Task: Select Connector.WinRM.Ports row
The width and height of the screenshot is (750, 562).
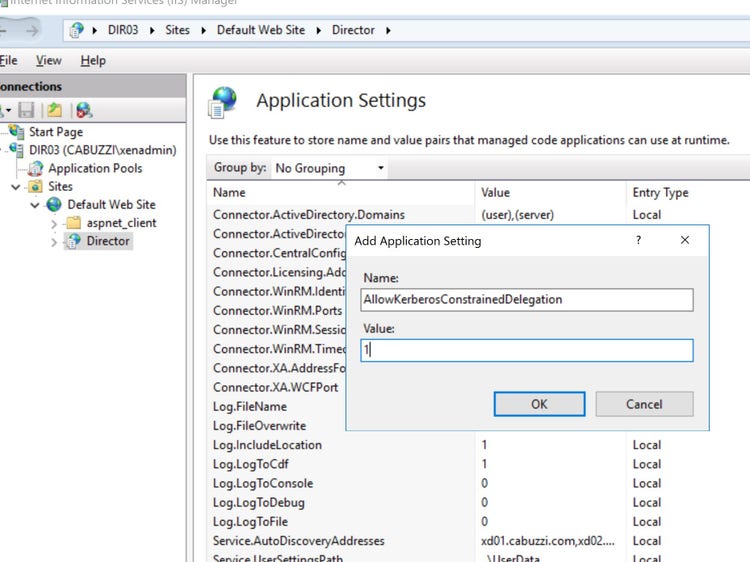Action: pos(277,310)
